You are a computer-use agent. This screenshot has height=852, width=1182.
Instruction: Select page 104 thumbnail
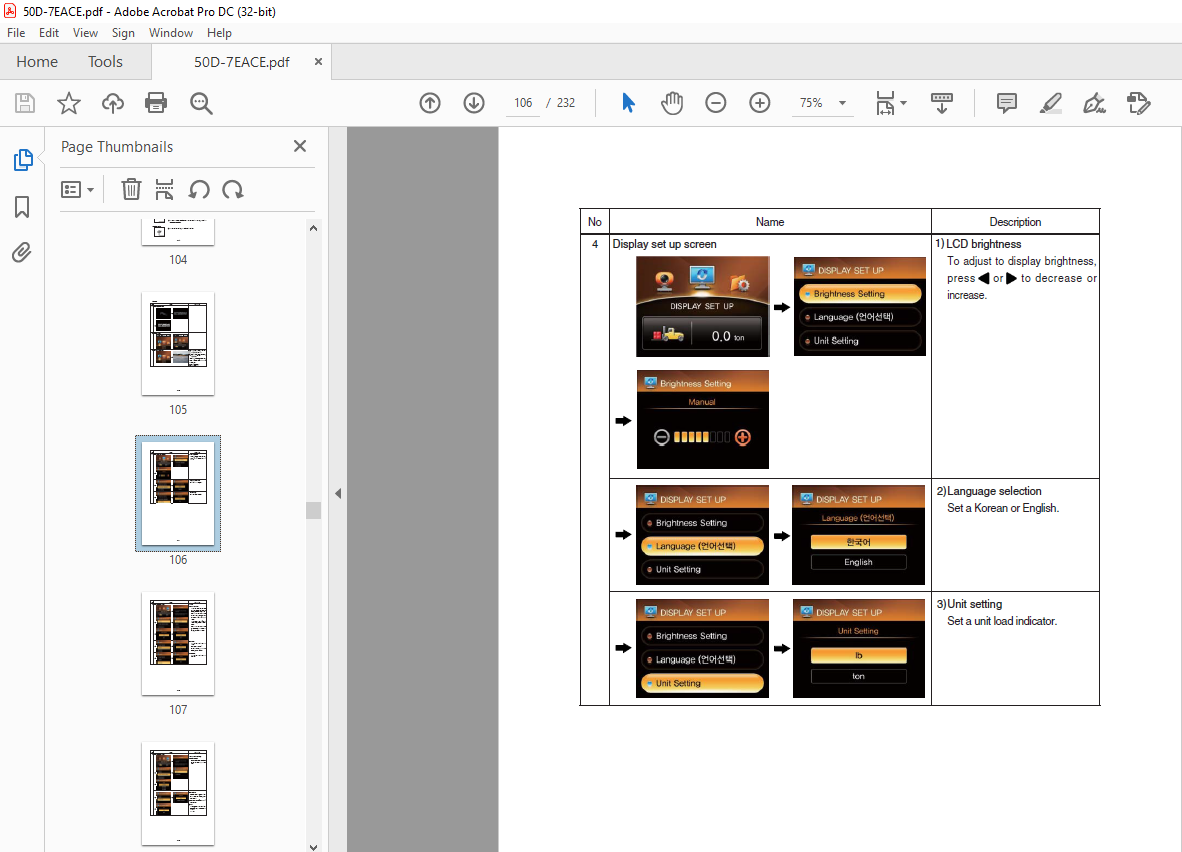tap(178, 232)
